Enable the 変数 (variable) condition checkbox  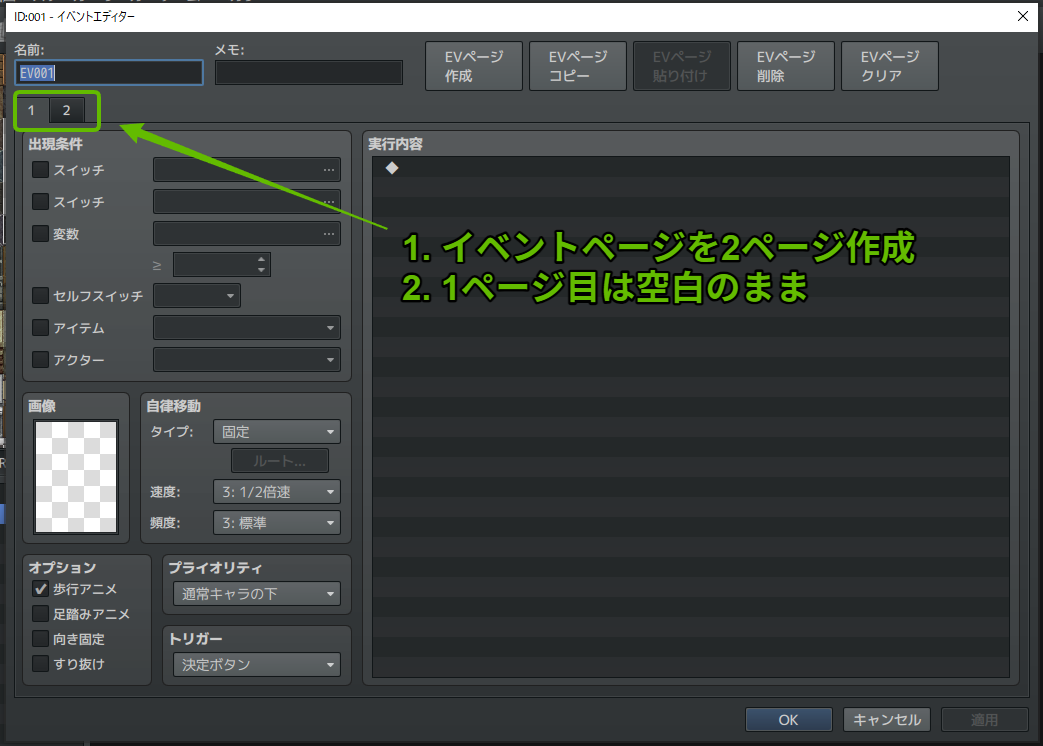39,233
